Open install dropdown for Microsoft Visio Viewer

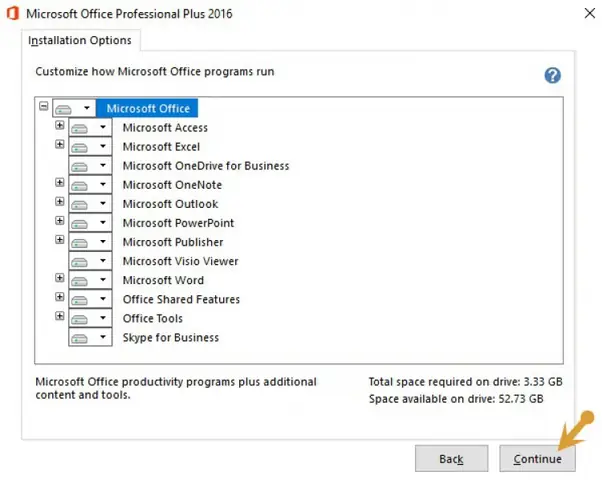90,261
